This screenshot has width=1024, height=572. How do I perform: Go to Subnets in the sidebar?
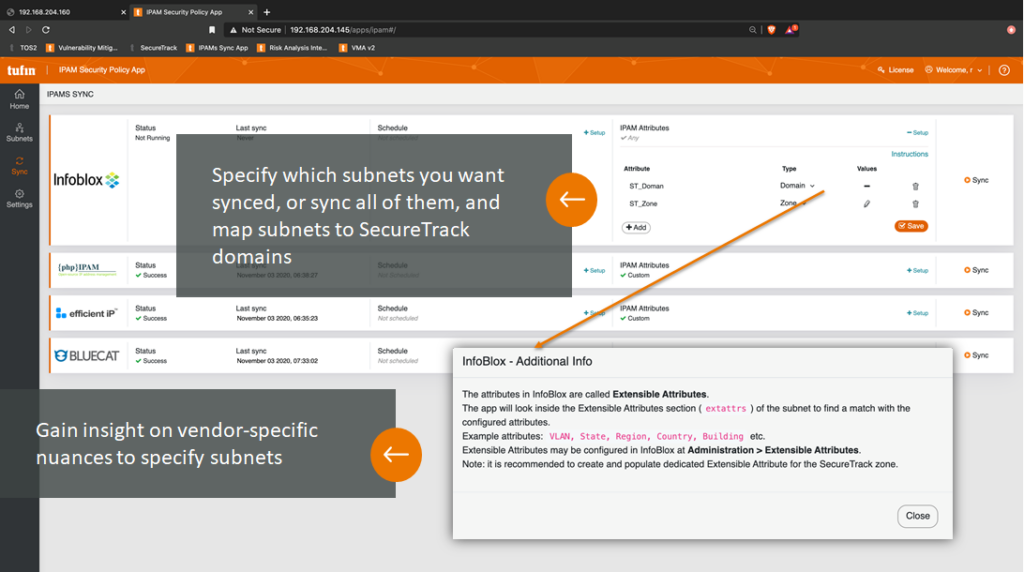19,132
